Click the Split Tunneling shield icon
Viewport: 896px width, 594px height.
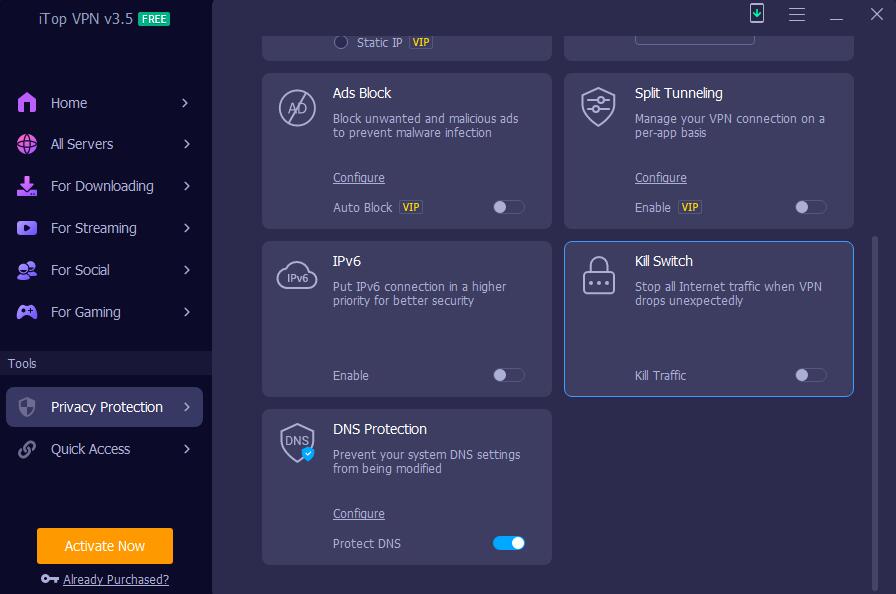(x=598, y=107)
